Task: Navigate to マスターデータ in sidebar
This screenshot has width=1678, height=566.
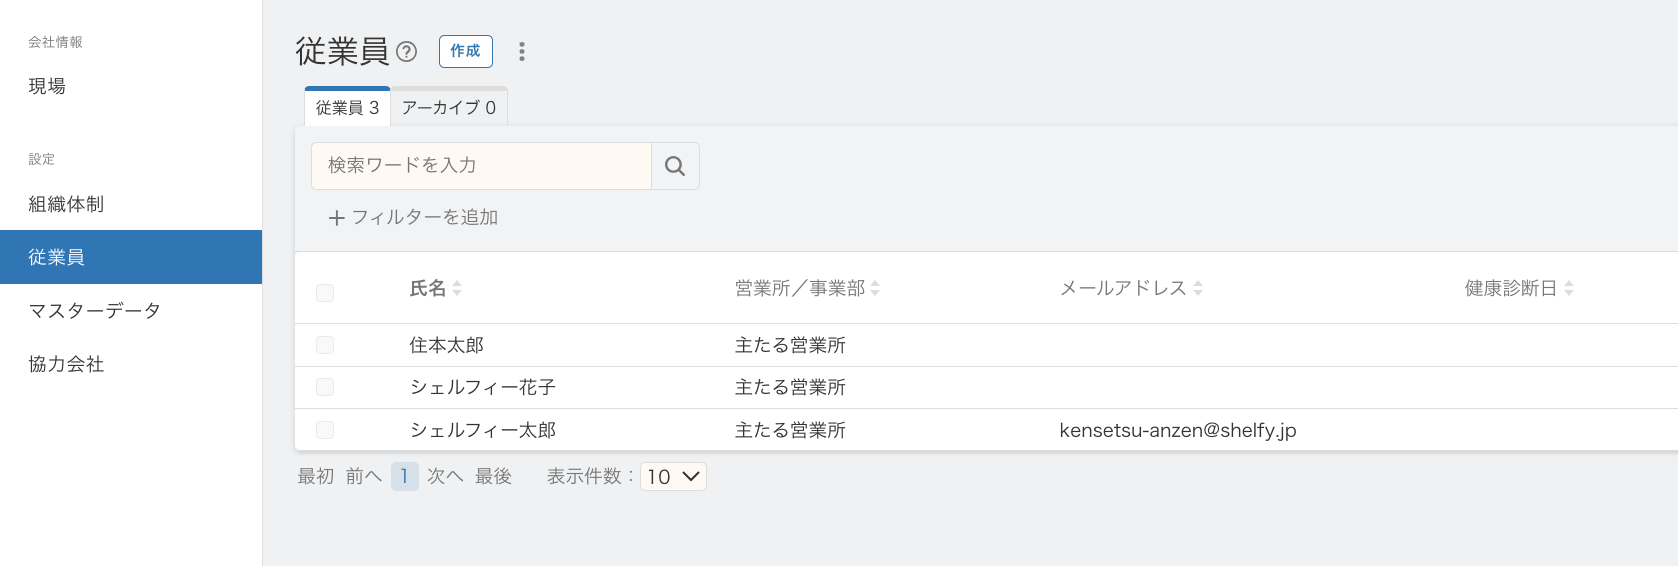Action: 94,311
